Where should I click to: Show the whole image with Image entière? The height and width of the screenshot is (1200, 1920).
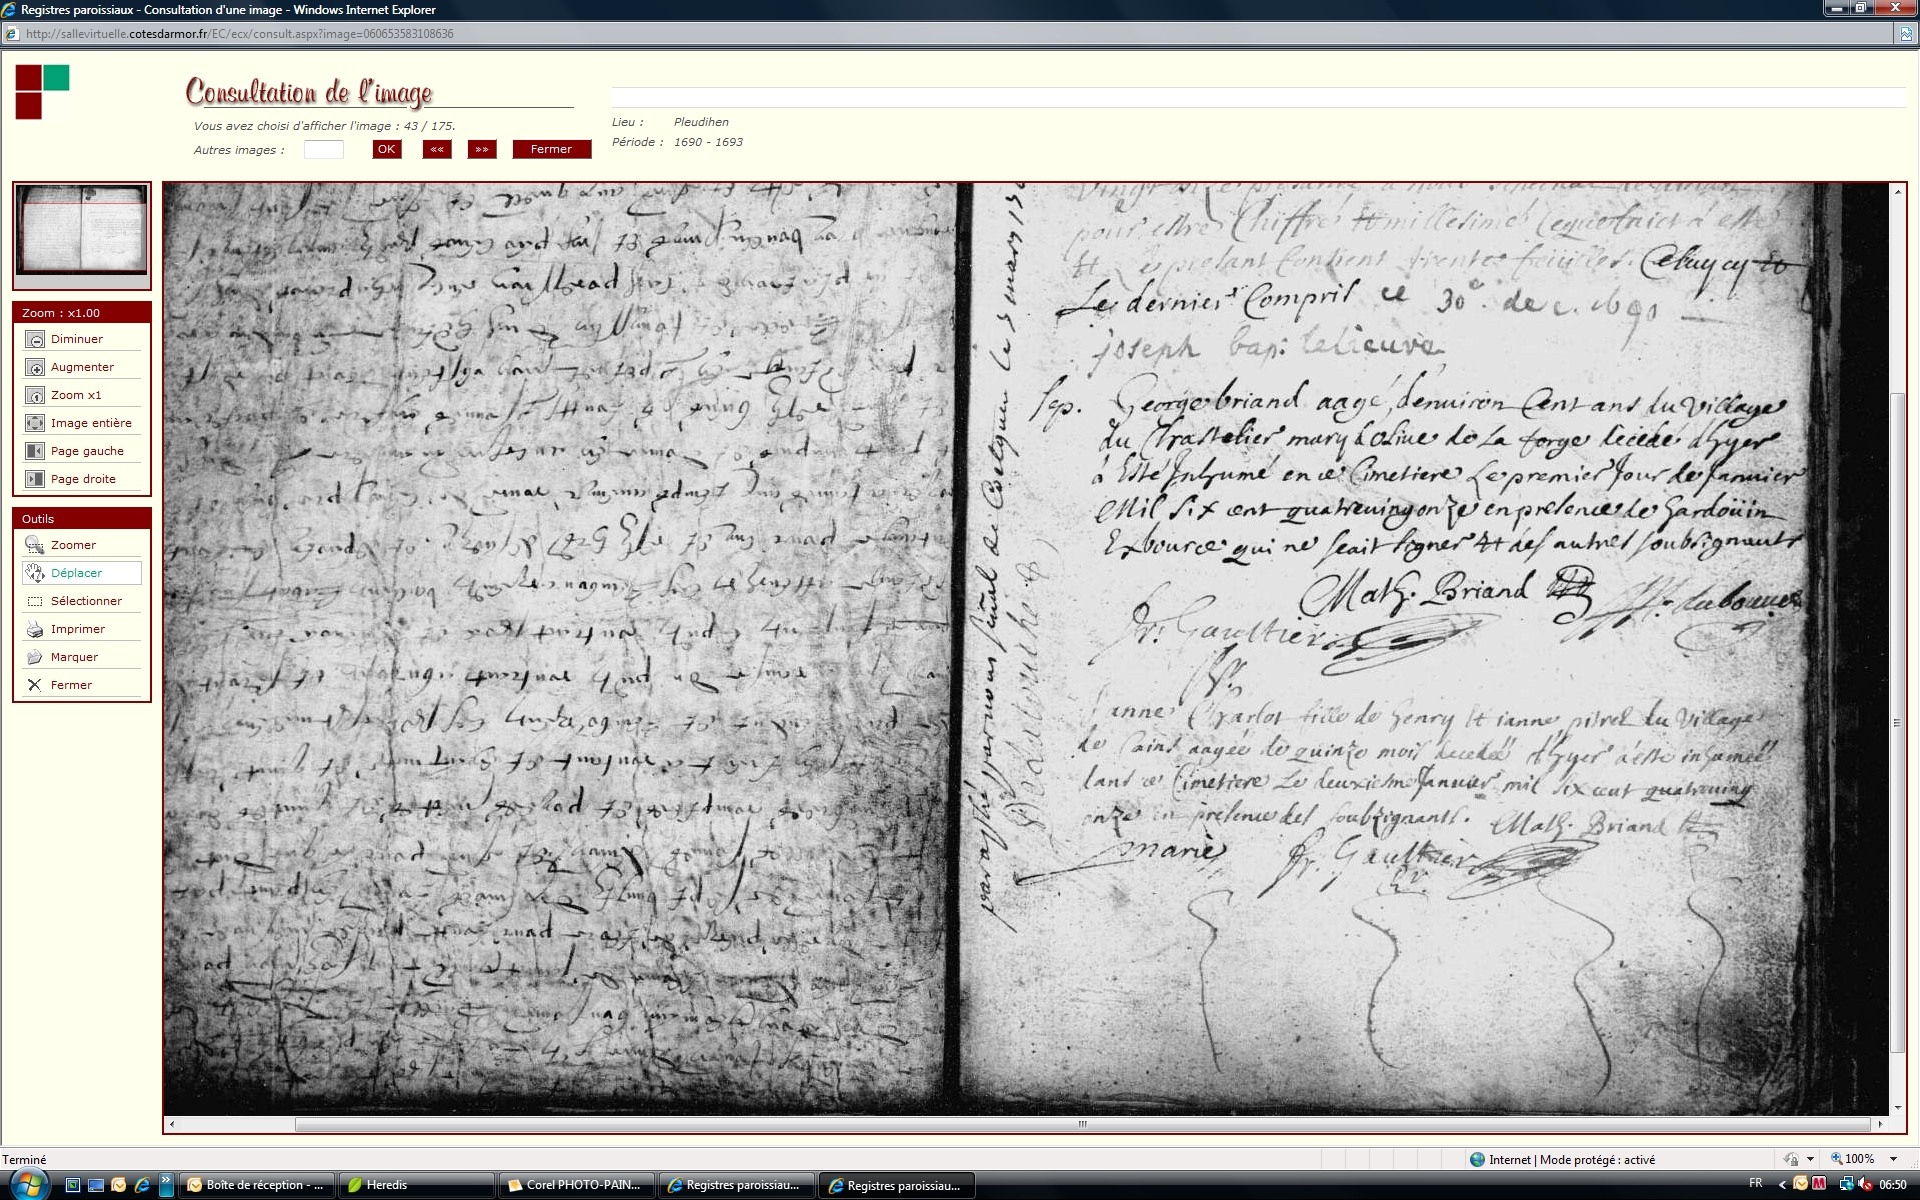pyautogui.click(x=35, y=423)
